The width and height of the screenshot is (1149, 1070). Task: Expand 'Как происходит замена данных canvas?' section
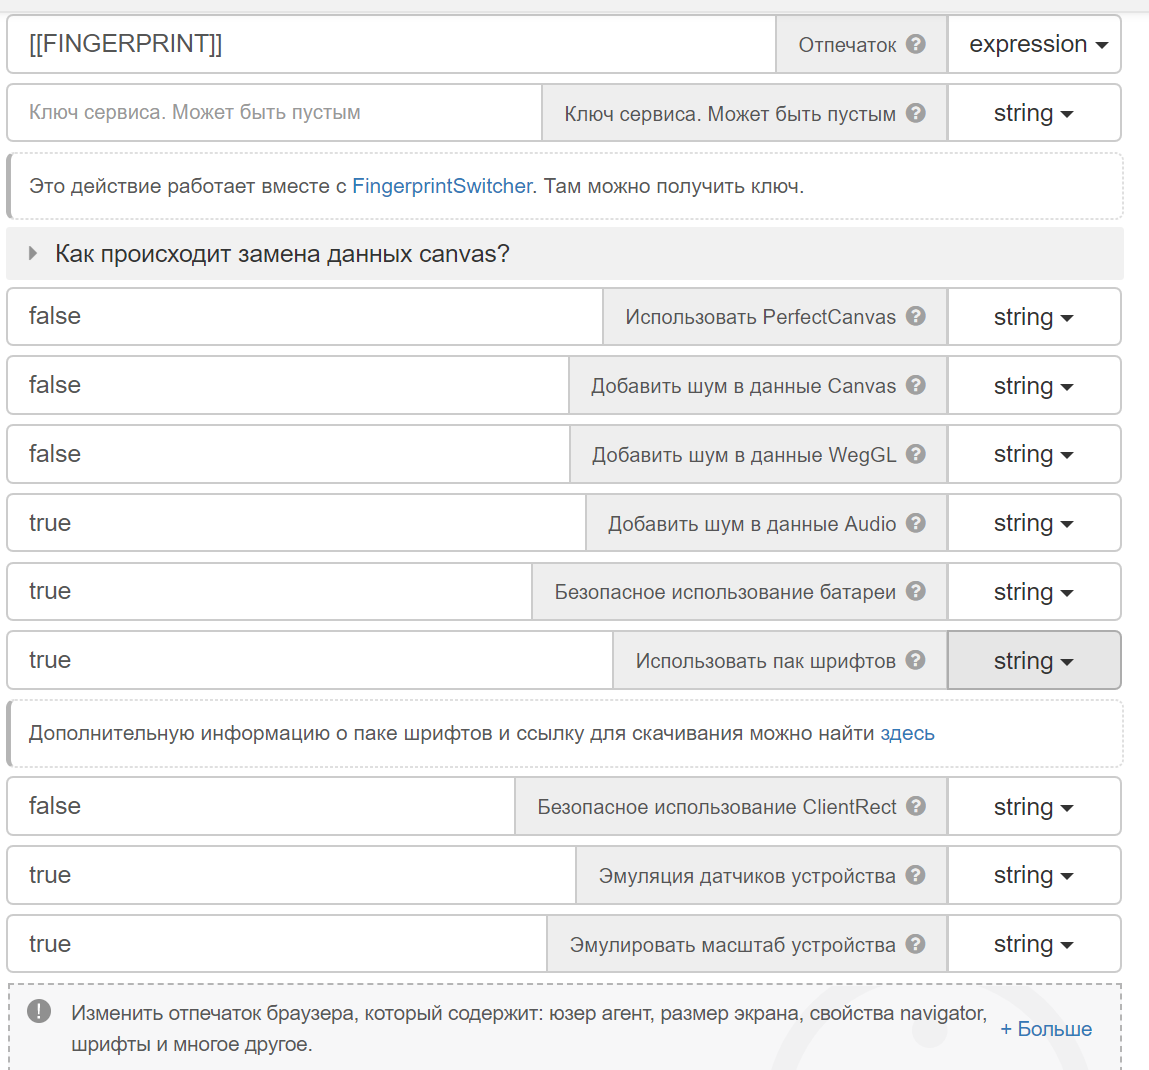(x=282, y=254)
